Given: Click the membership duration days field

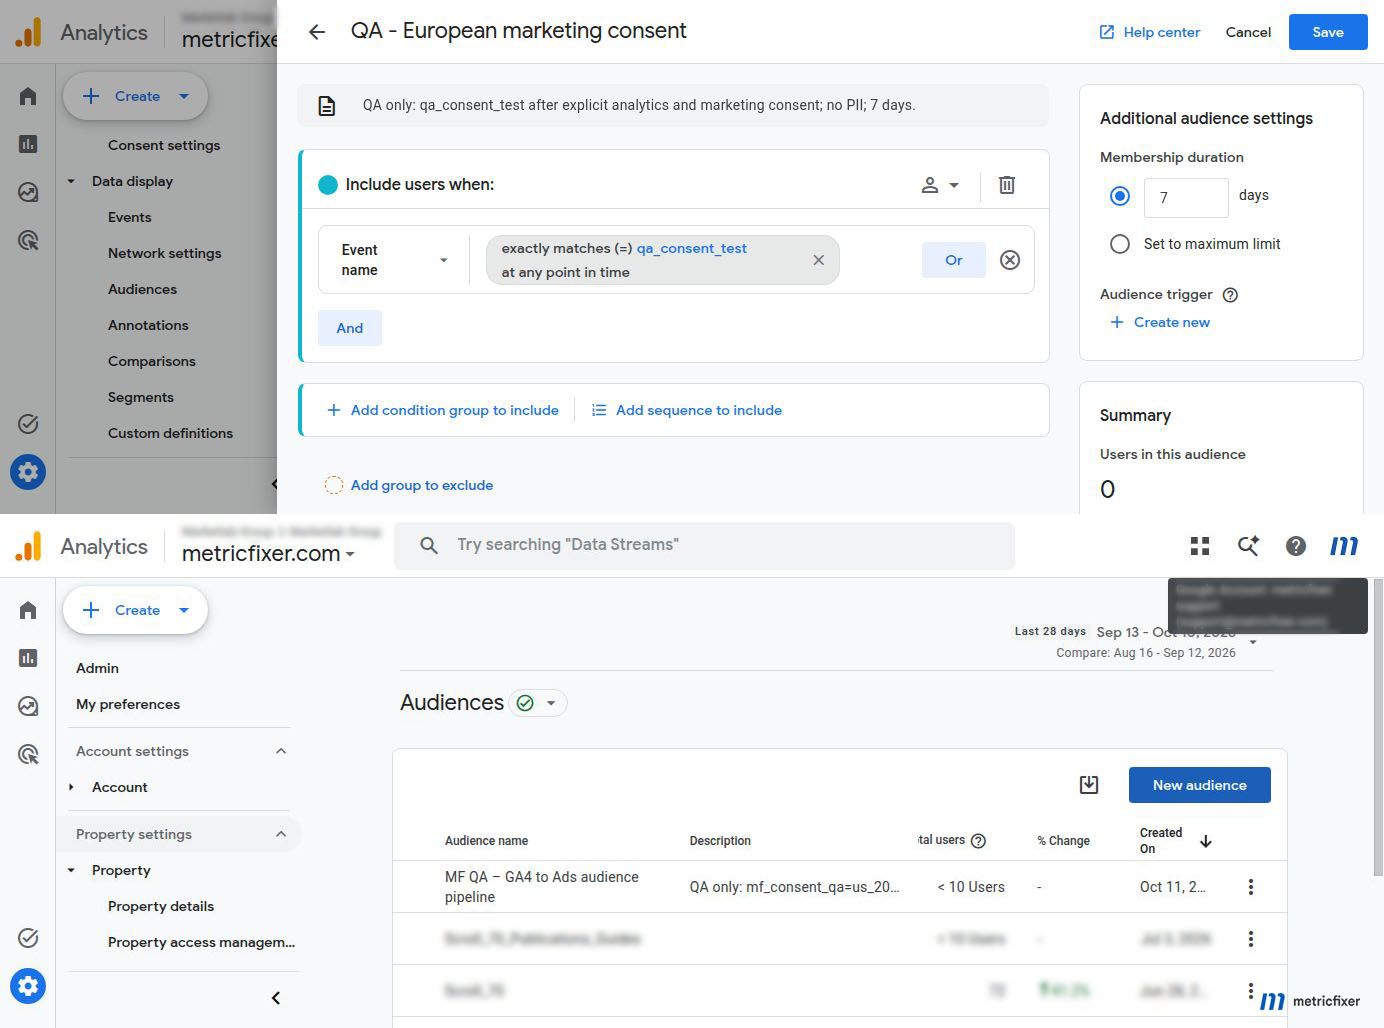Looking at the screenshot, I should point(1186,197).
